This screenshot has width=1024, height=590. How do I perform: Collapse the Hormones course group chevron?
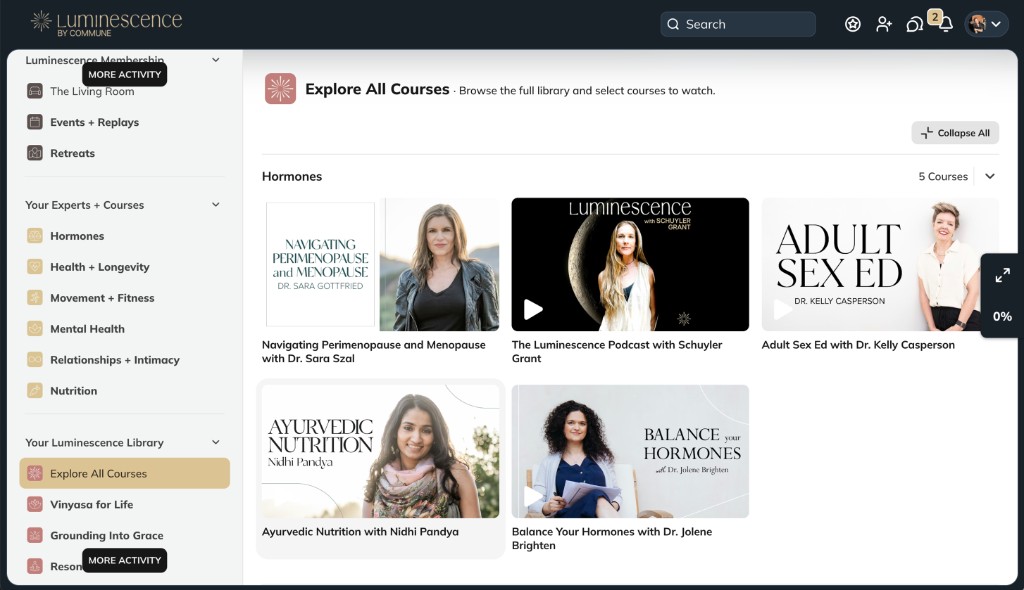(990, 176)
